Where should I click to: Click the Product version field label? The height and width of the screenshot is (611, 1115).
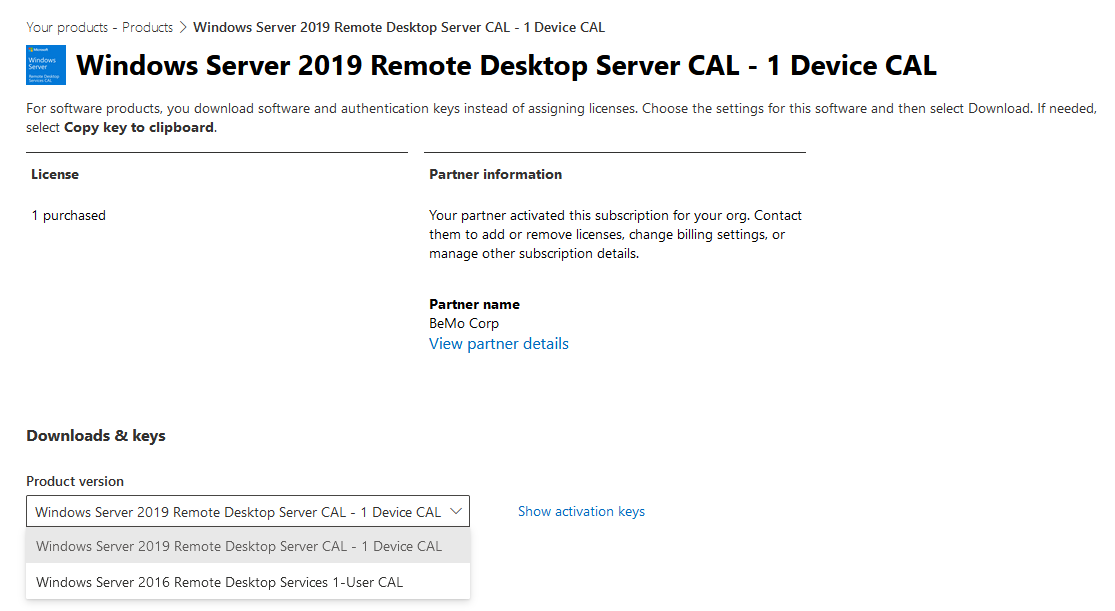(x=75, y=481)
